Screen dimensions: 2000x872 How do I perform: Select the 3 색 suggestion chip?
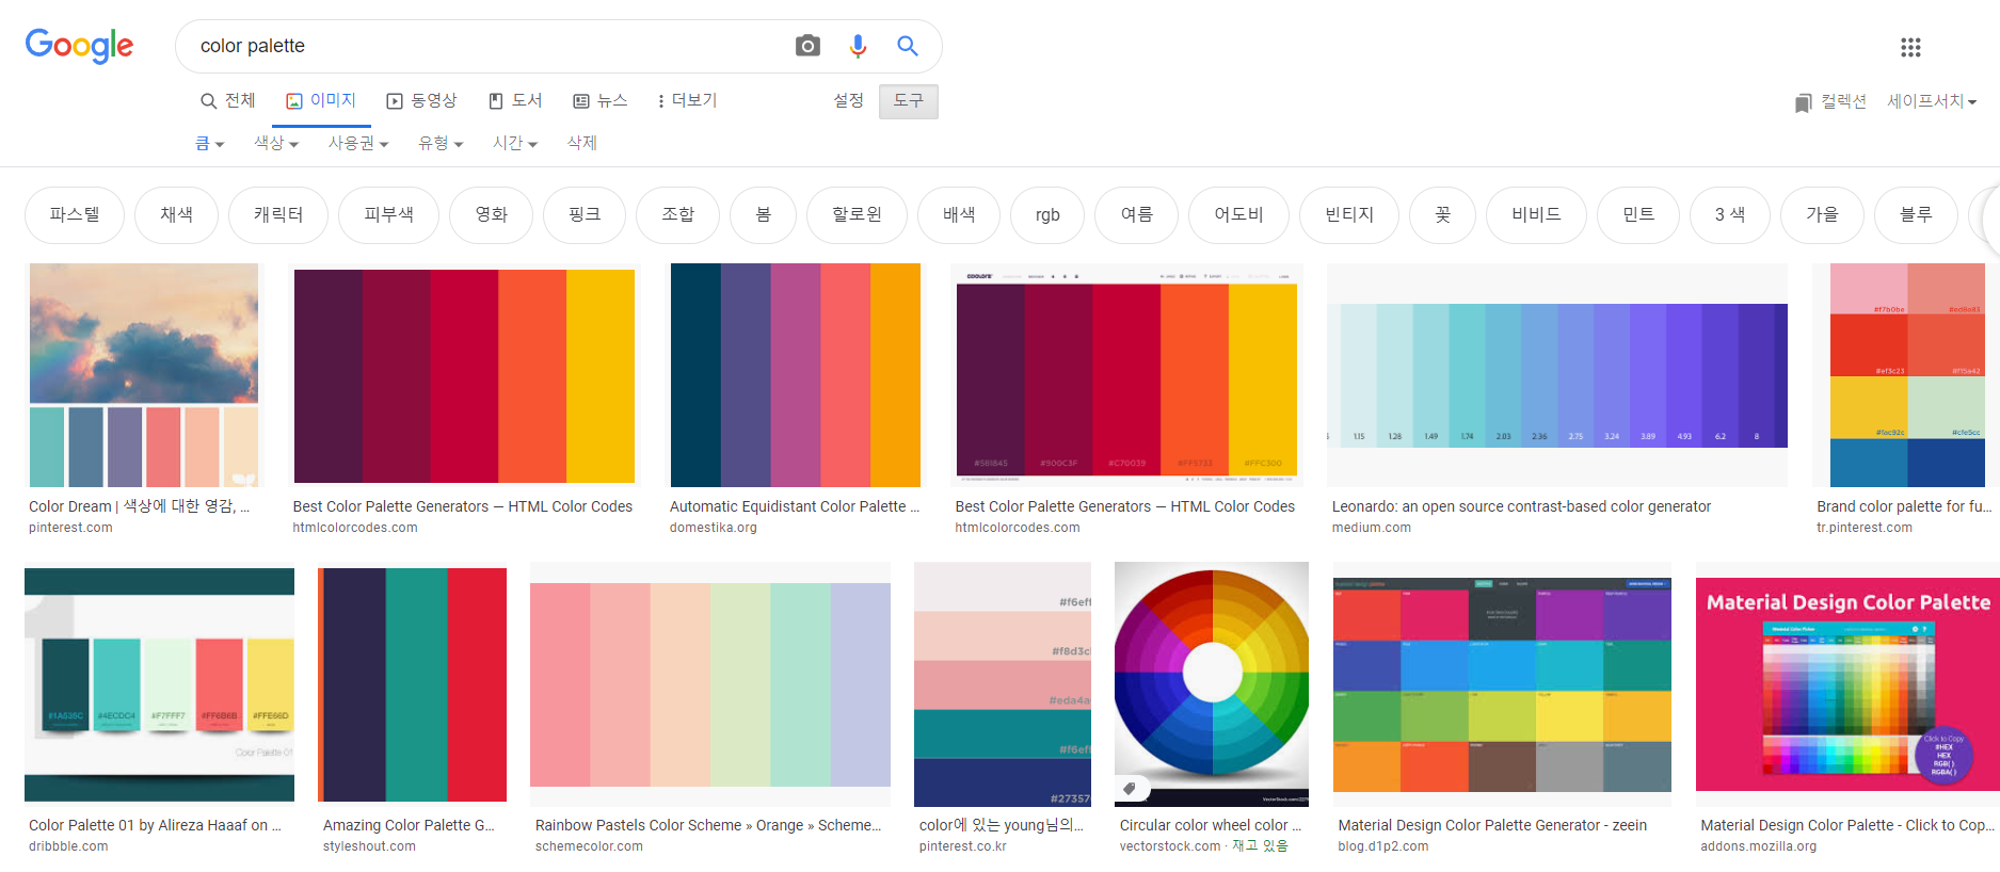[x=1729, y=215]
